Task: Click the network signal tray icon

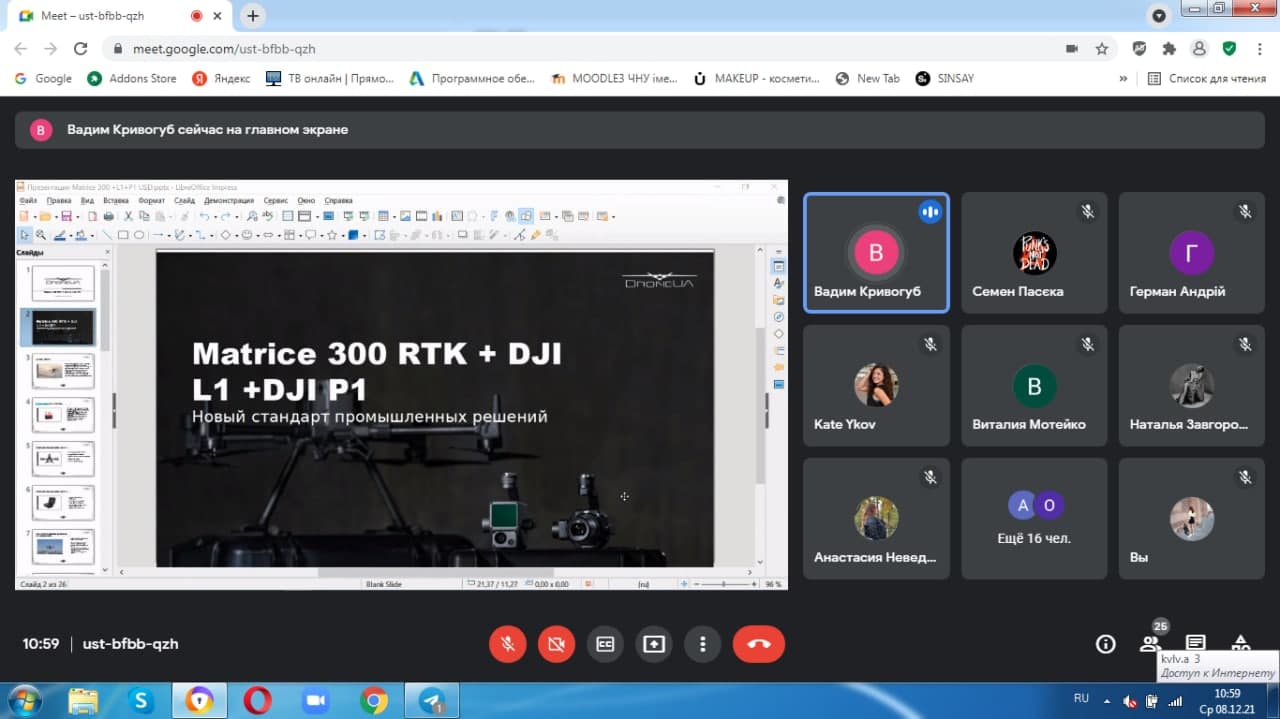Action: click(x=1174, y=700)
